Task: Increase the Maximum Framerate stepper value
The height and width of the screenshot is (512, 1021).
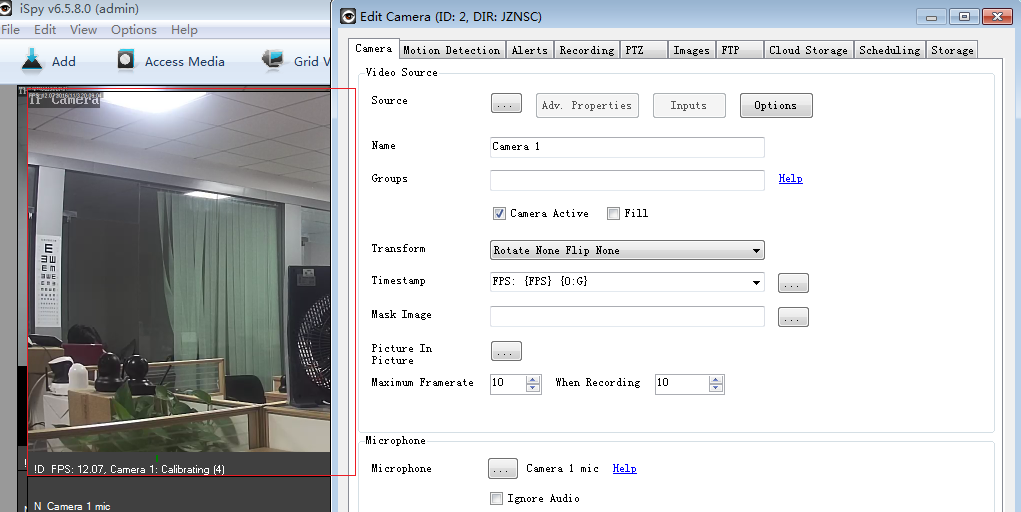Action: pos(533,379)
